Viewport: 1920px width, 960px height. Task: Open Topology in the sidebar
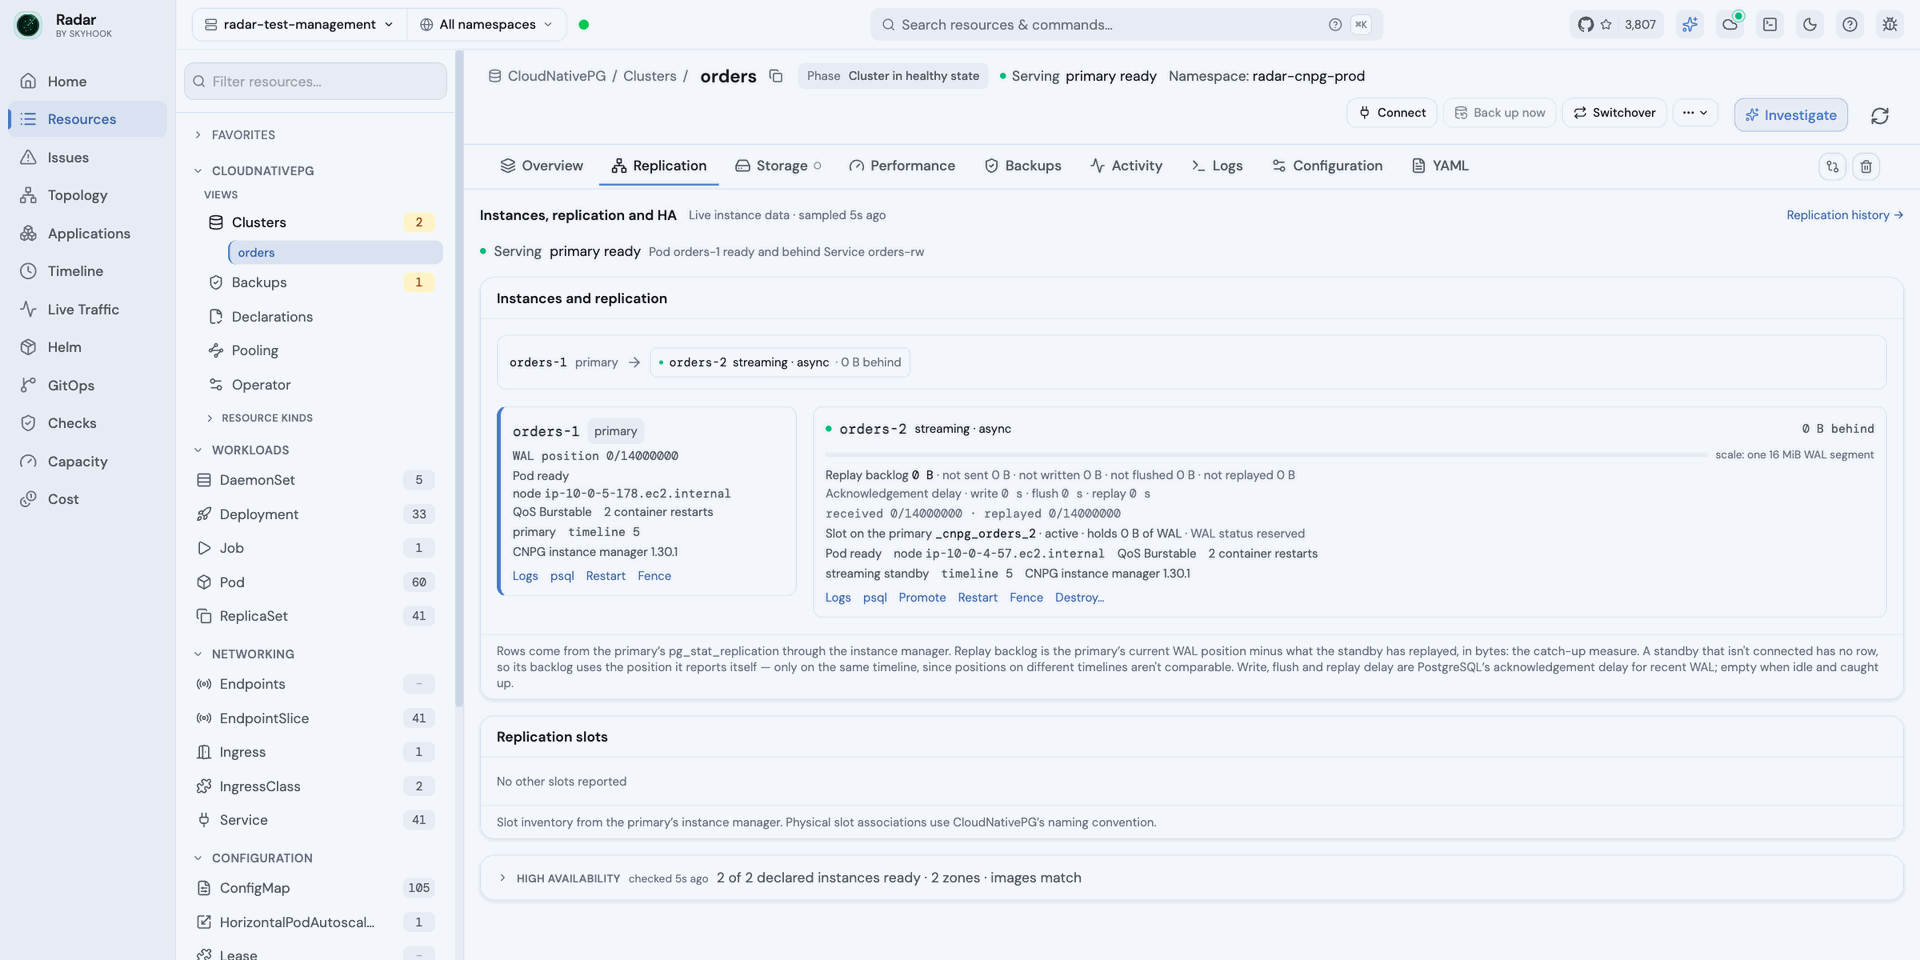(86, 196)
